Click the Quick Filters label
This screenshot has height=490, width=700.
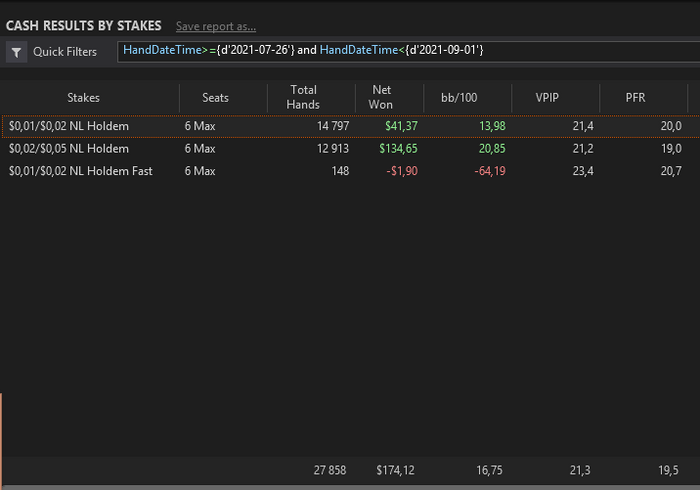click(x=65, y=52)
